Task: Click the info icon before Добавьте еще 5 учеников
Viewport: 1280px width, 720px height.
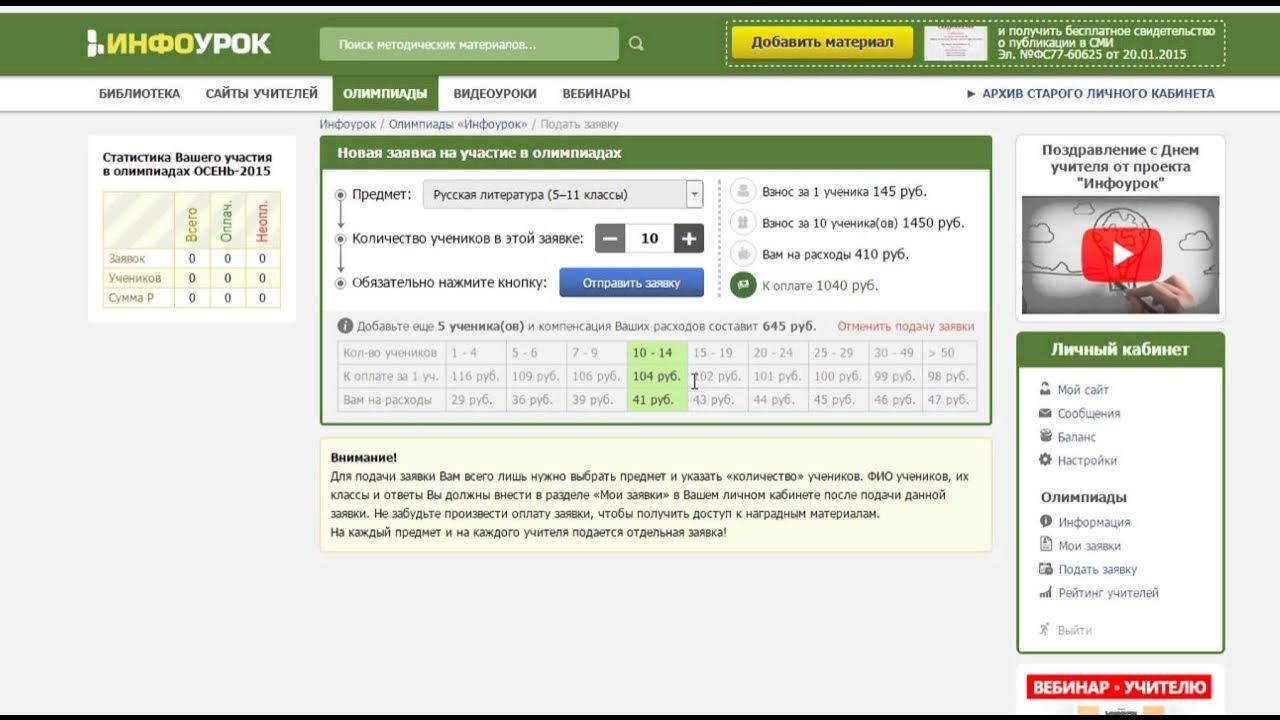Action: 345,326
